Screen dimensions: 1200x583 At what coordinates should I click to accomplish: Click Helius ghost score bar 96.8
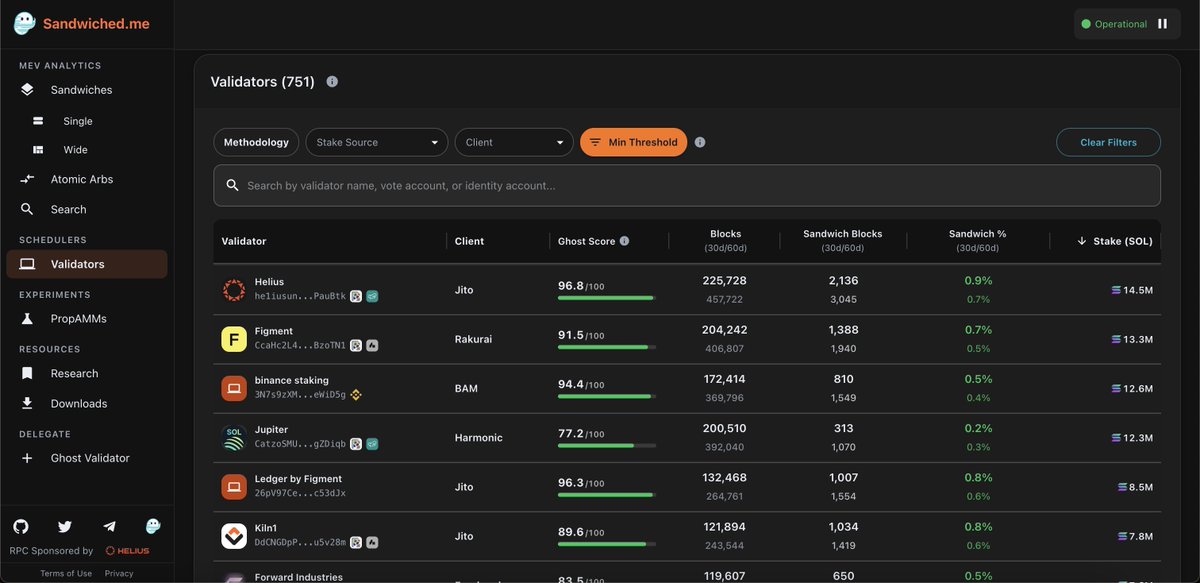607,298
